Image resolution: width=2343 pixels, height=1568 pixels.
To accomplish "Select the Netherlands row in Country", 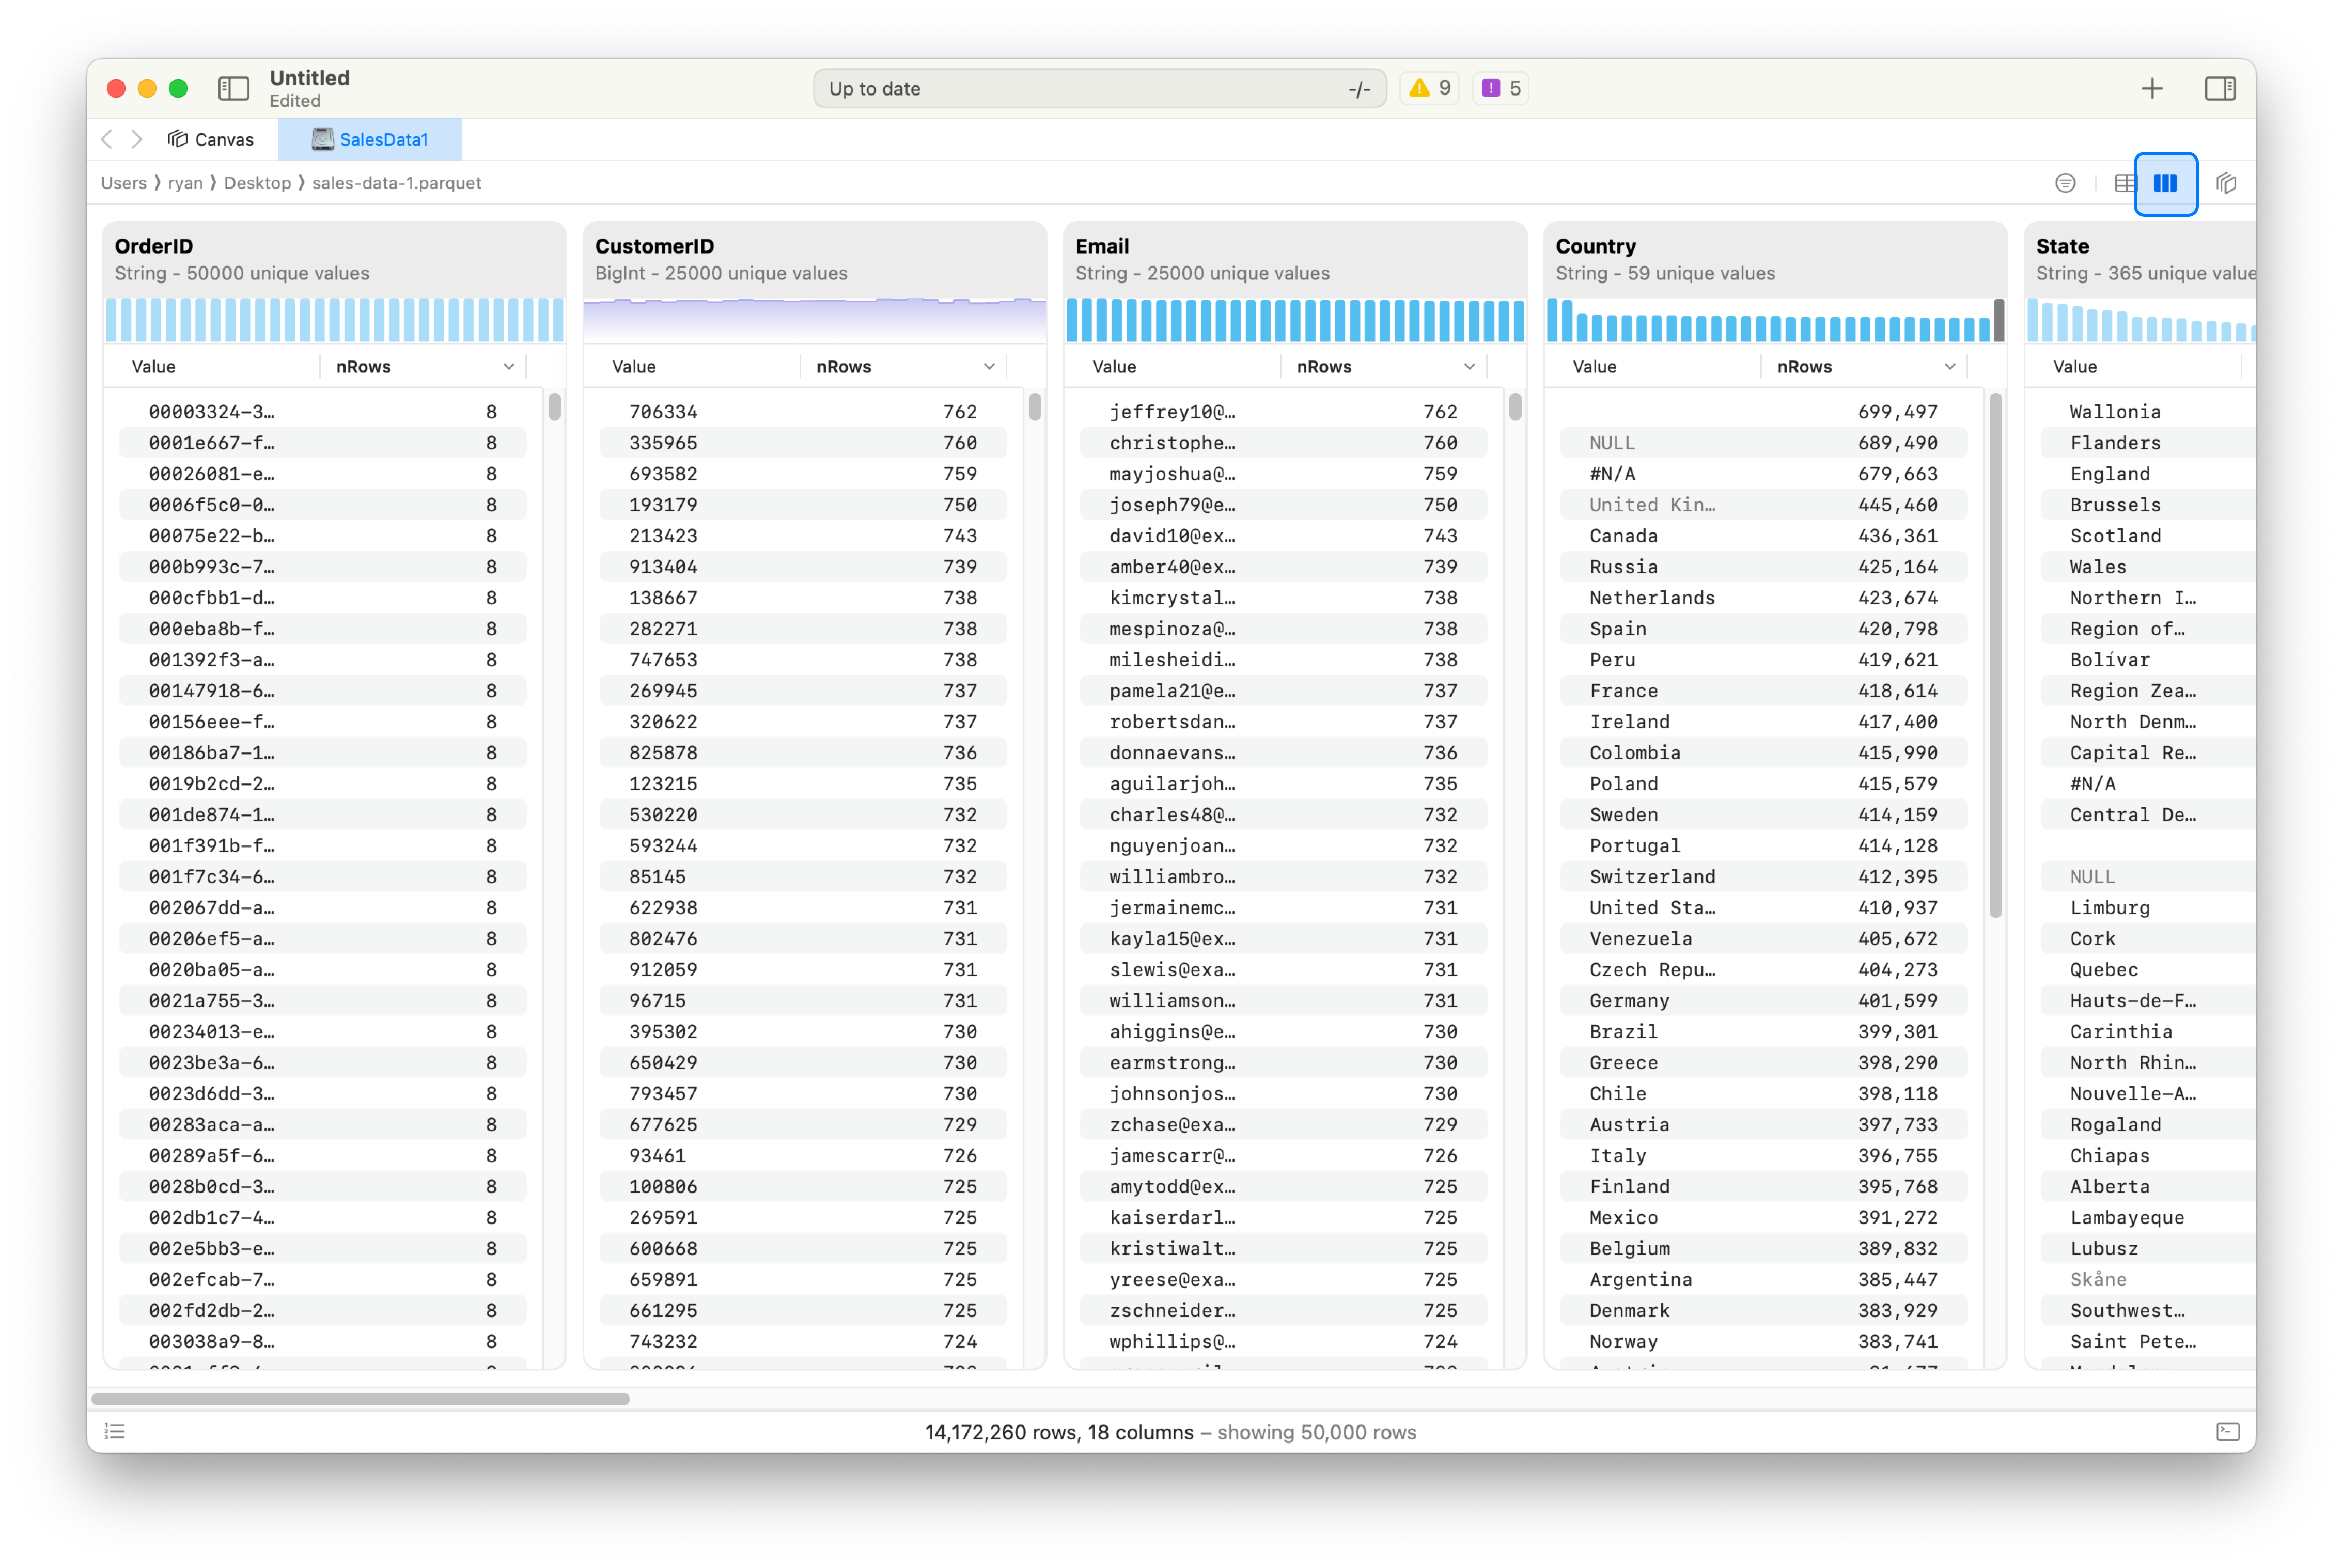I will coord(1763,598).
